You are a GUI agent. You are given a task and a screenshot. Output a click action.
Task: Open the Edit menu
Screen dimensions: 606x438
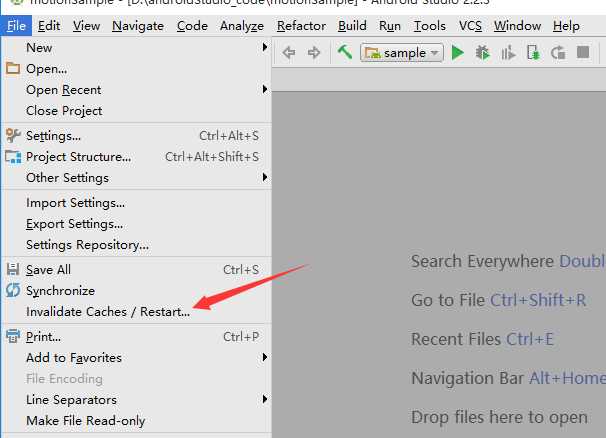49,26
